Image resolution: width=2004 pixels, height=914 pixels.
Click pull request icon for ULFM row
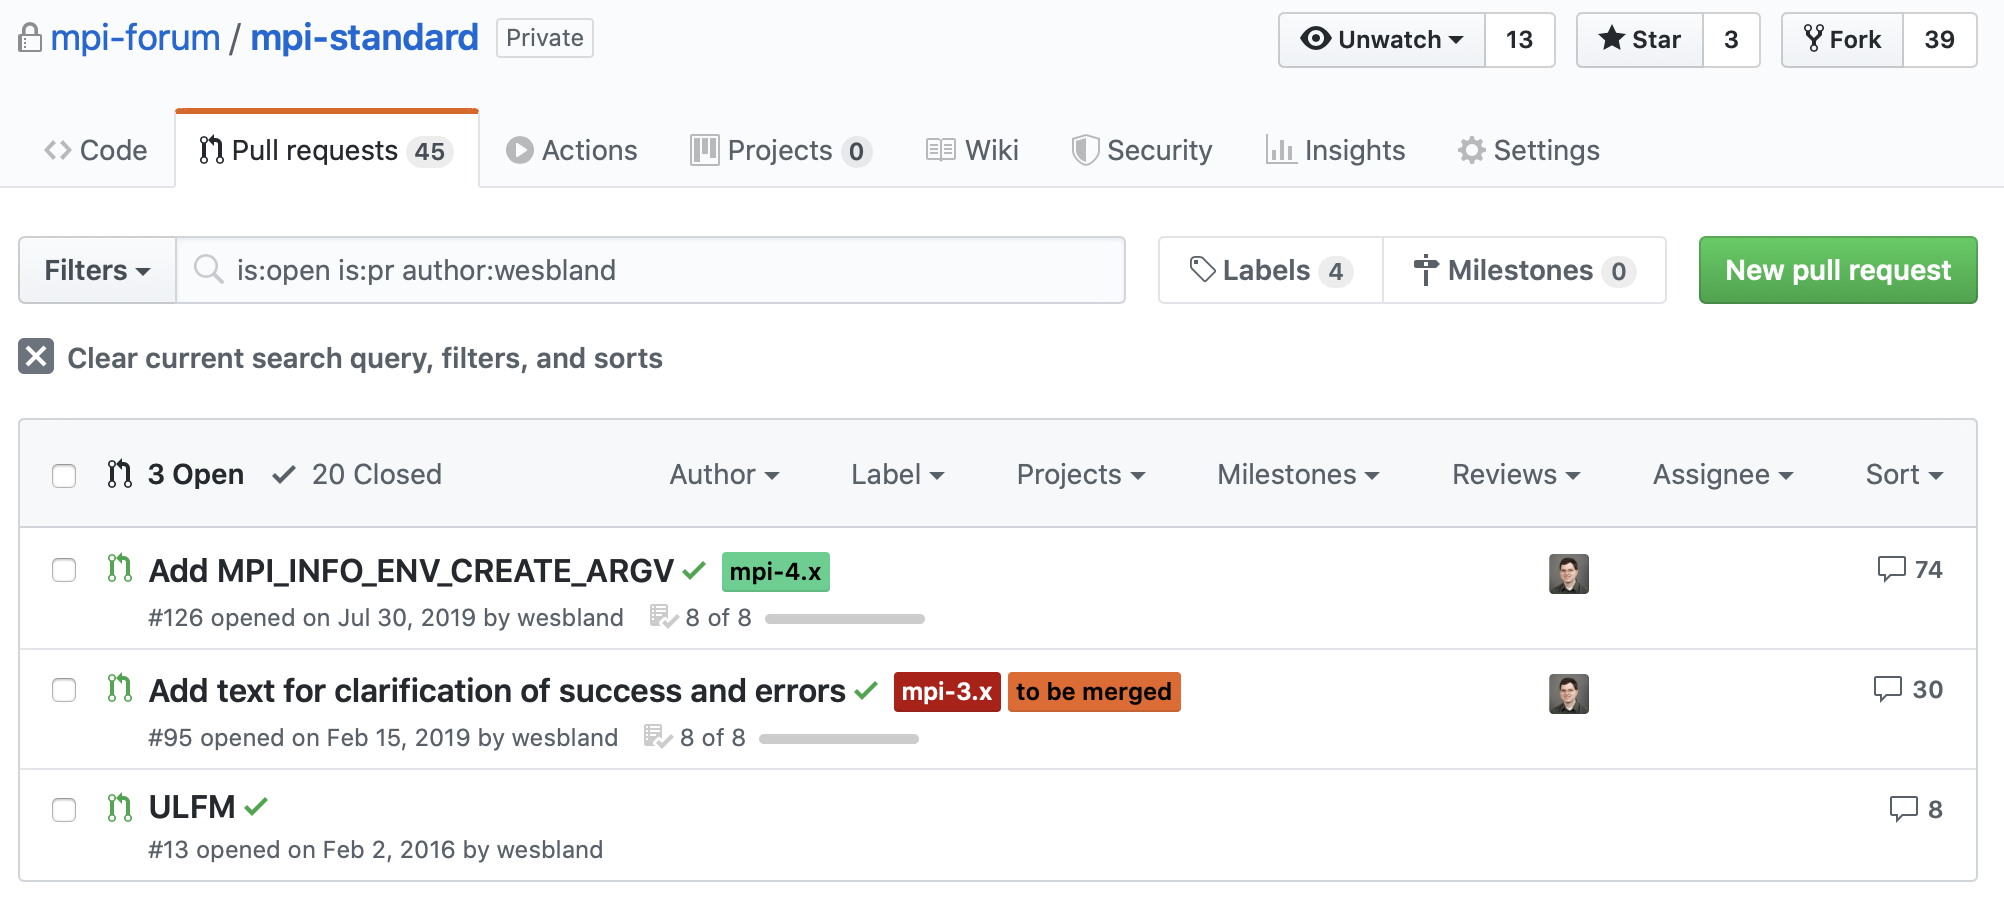pos(120,808)
